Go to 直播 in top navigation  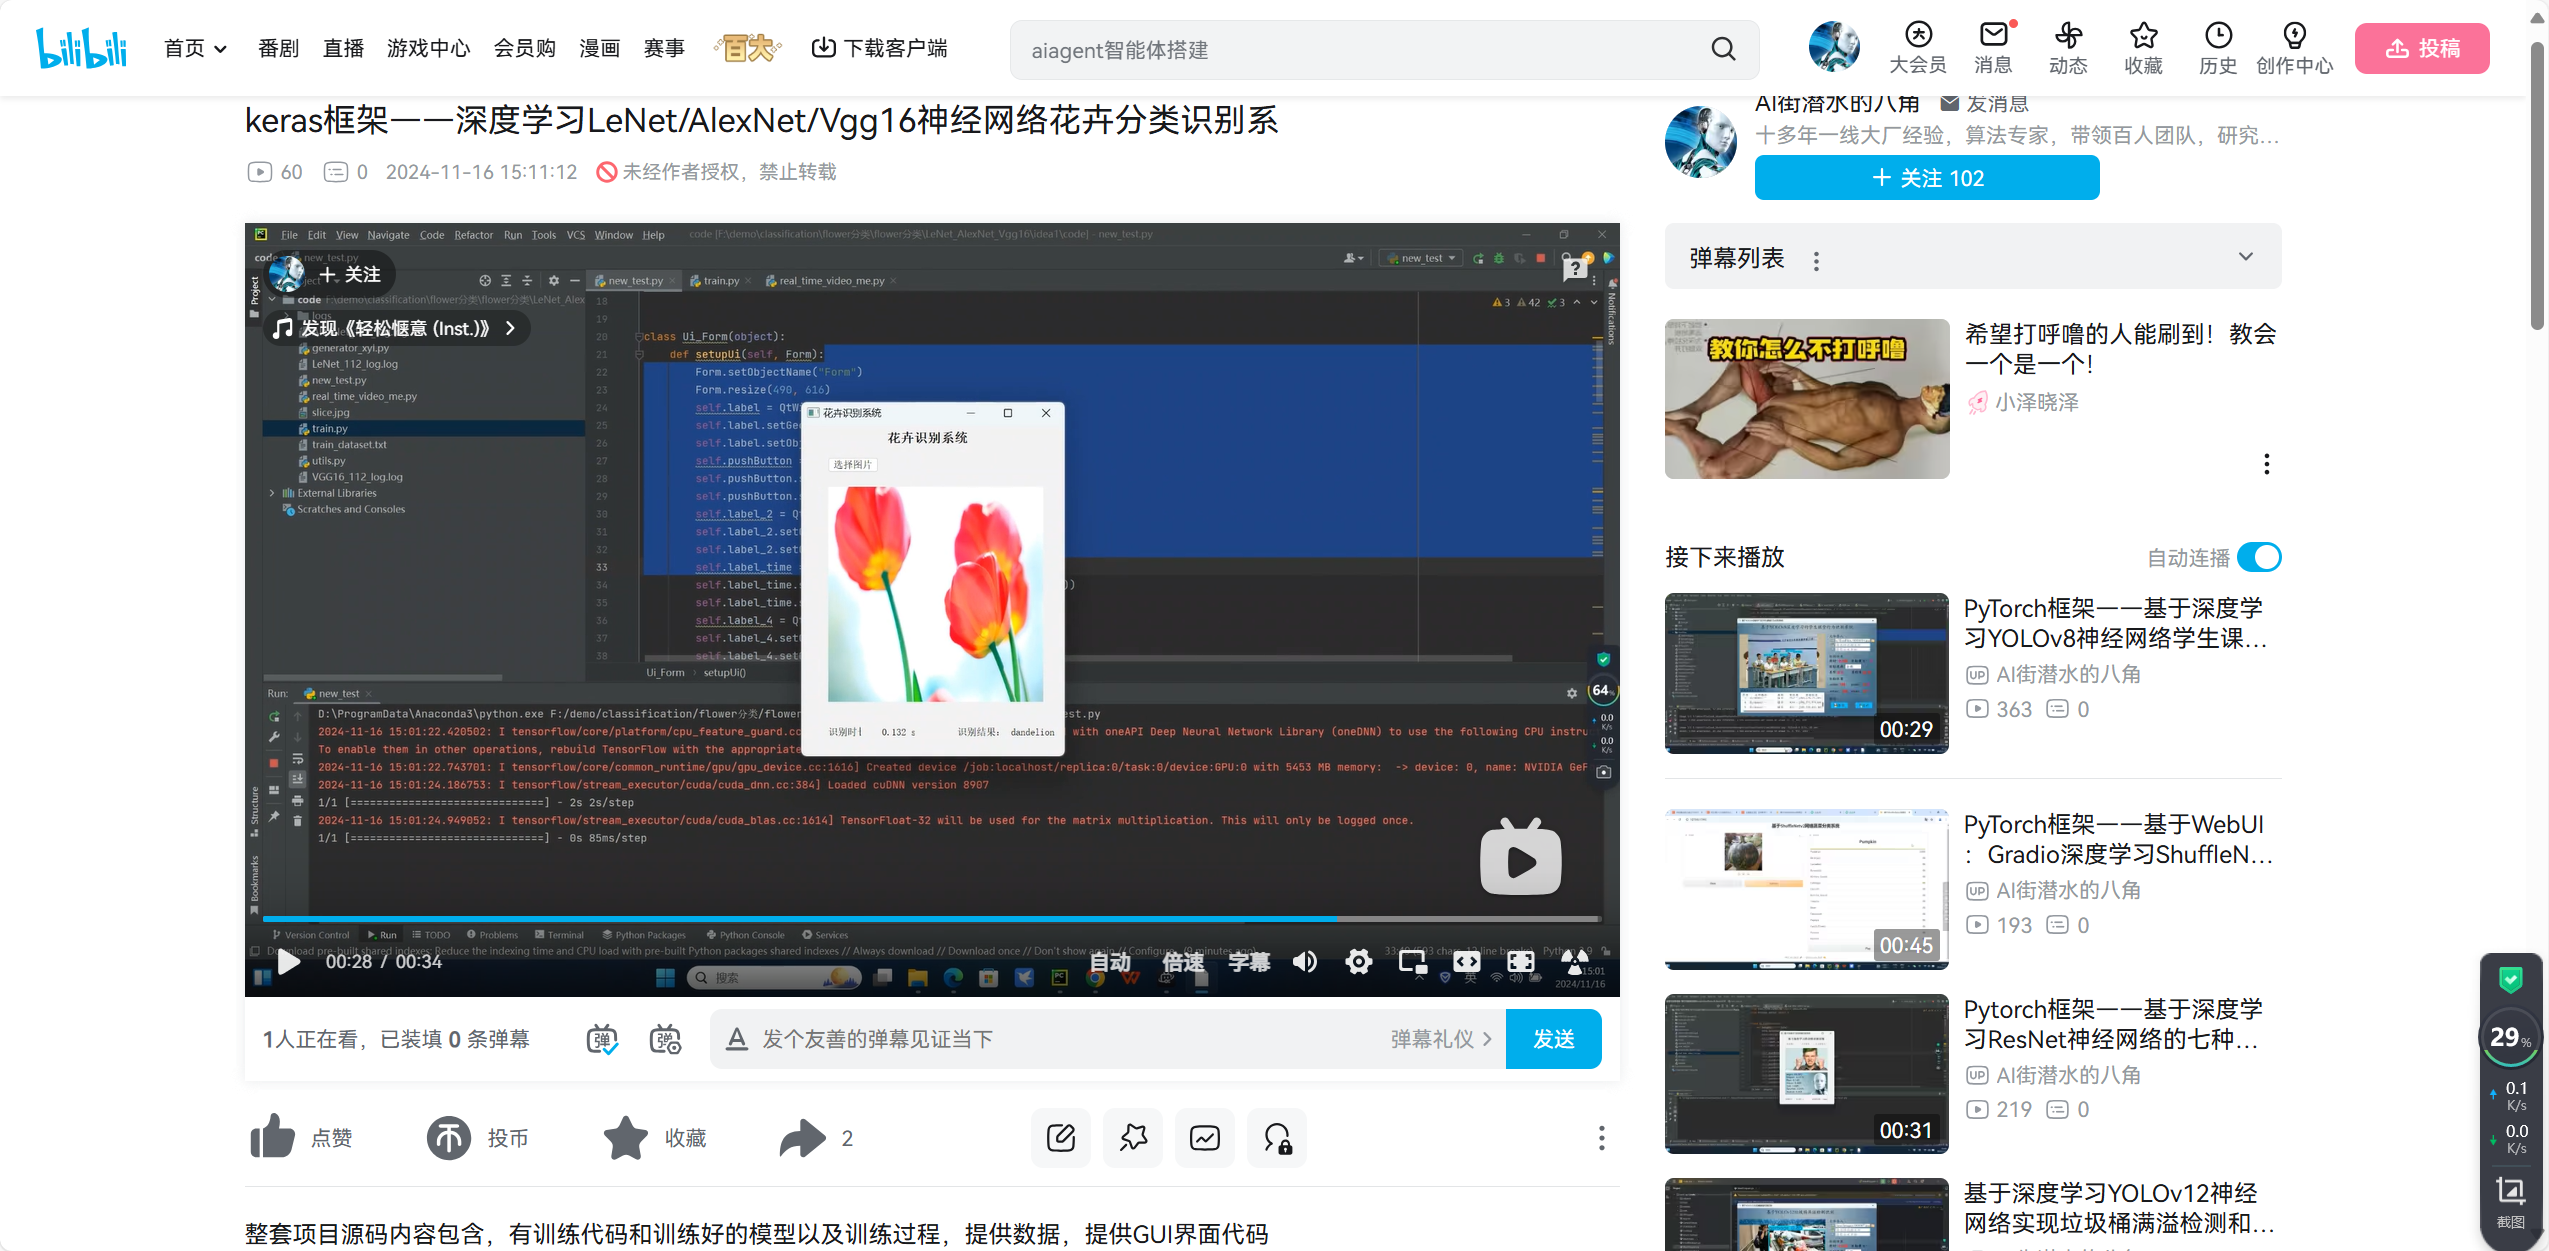tap(343, 48)
